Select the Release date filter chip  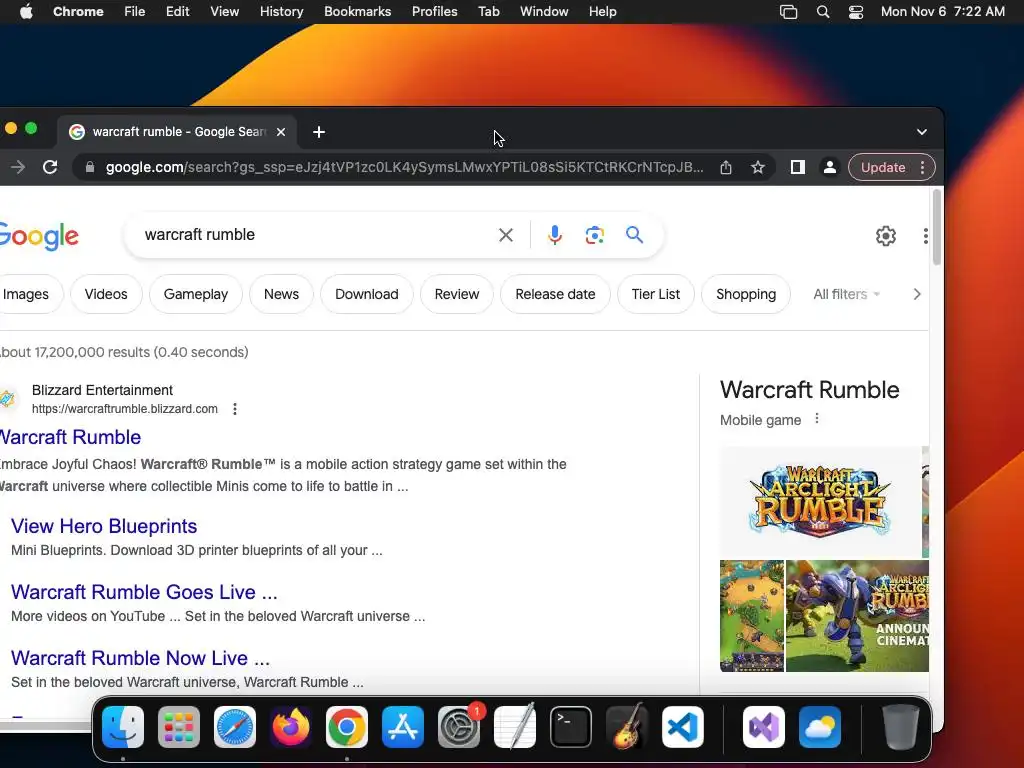(555, 295)
